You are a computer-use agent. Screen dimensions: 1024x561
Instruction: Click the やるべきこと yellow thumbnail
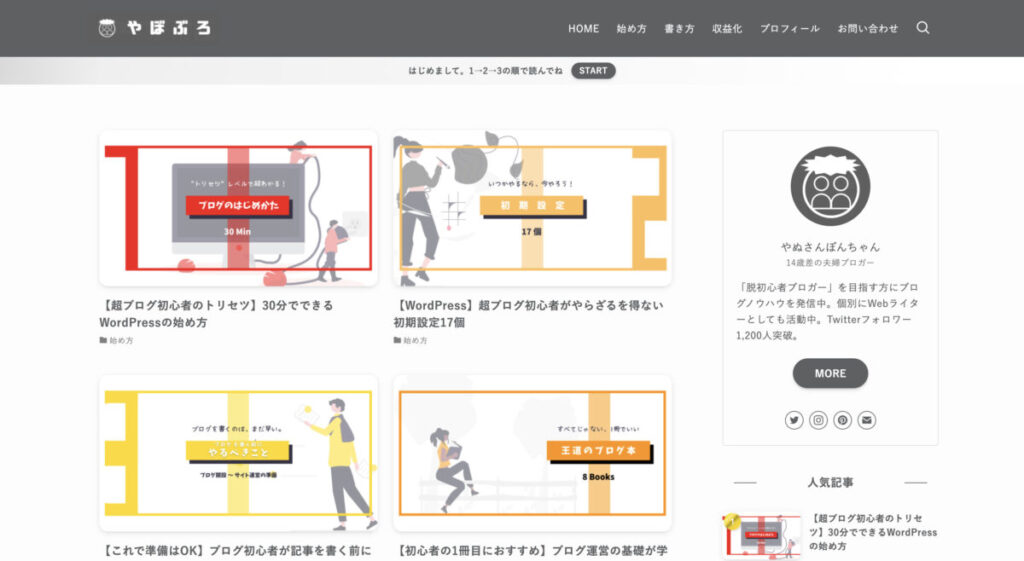(238, 453)
